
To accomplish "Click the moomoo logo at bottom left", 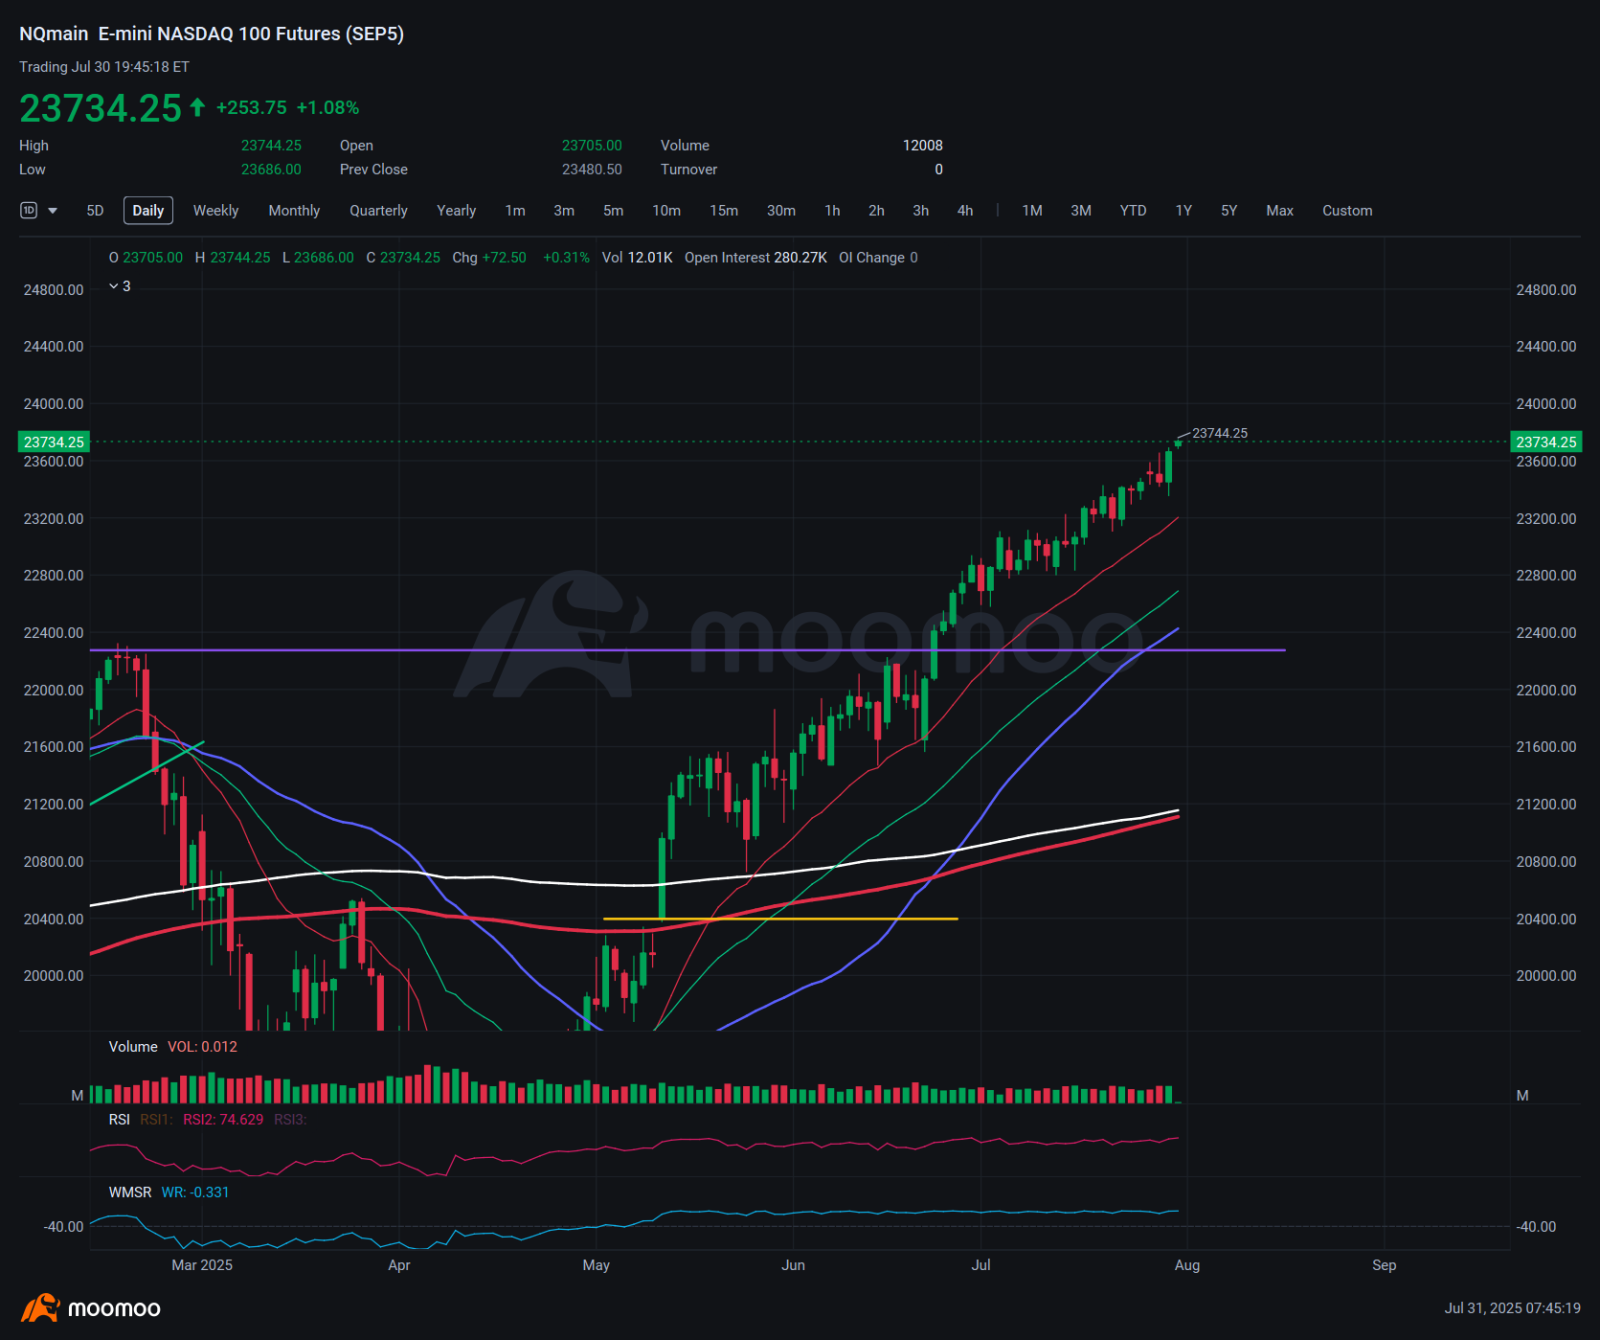I will coord(91,1308).
